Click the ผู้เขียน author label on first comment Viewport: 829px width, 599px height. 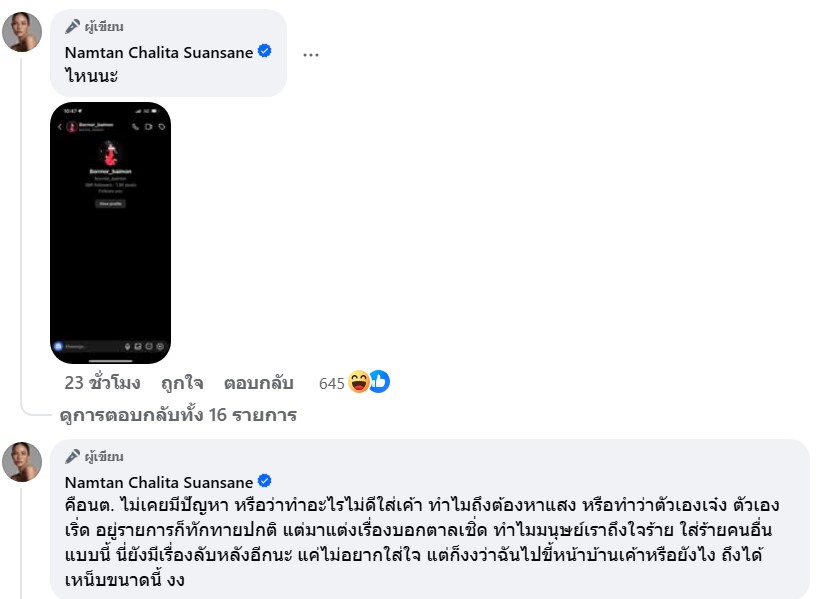[104, 26]
